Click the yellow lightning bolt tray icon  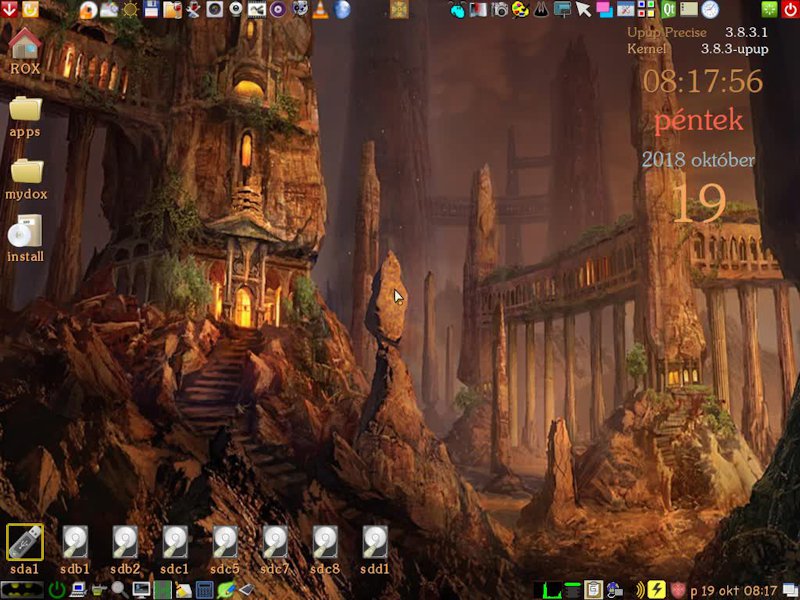pyautogui.click(x=657, y=590)
